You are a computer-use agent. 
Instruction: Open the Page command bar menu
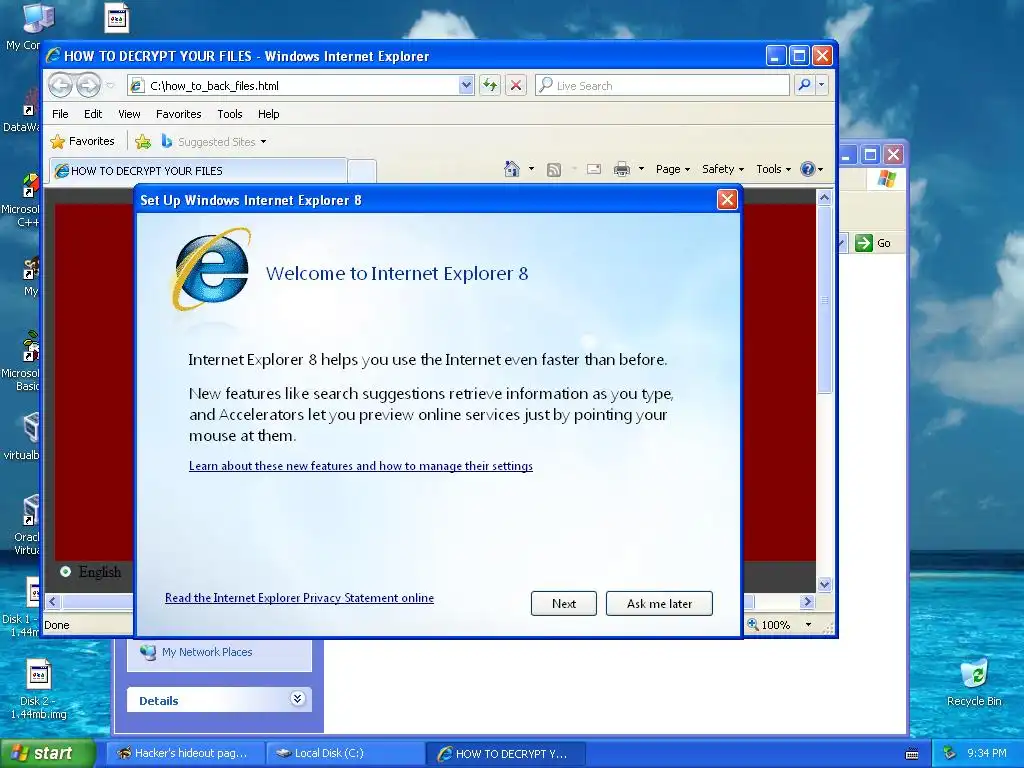(673, 169)
